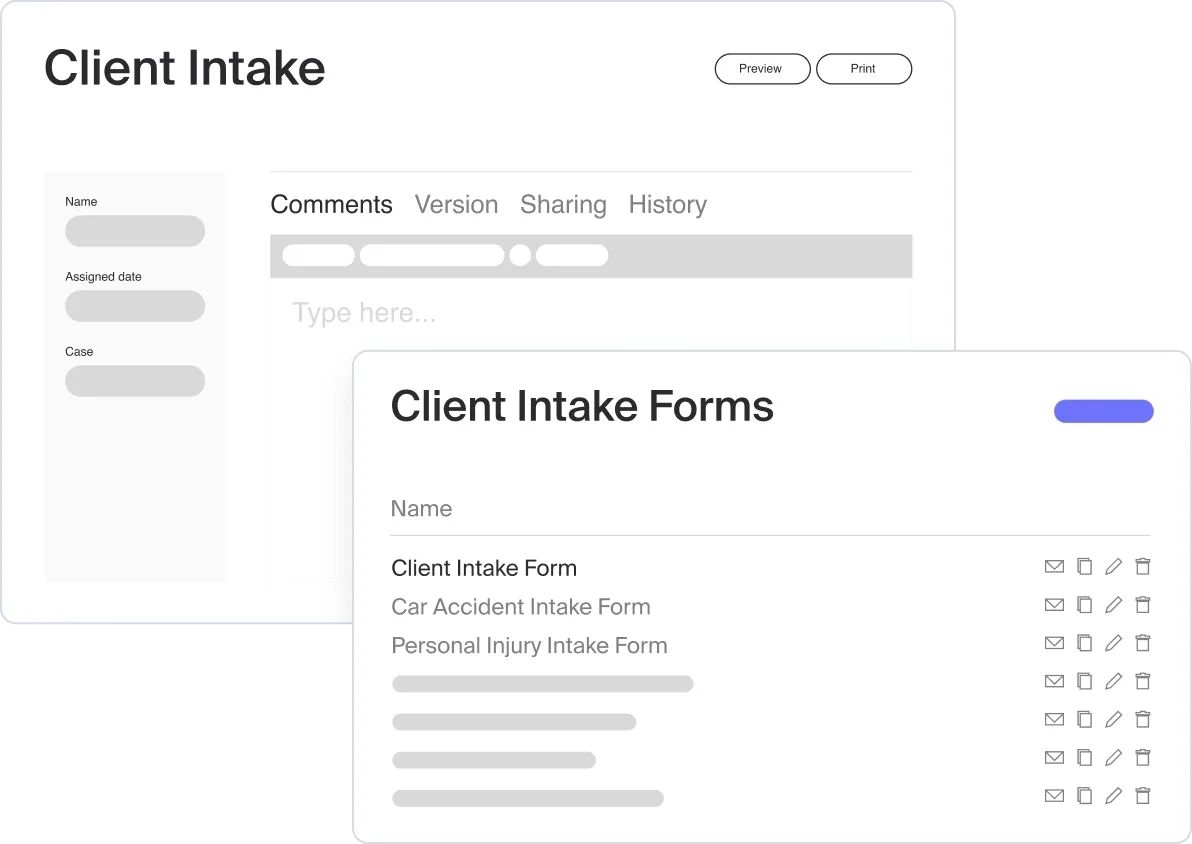Copy the Personal Injury Intake Form
The width and height of the screenshot is (1192, 844).
tap(1084, 643)
